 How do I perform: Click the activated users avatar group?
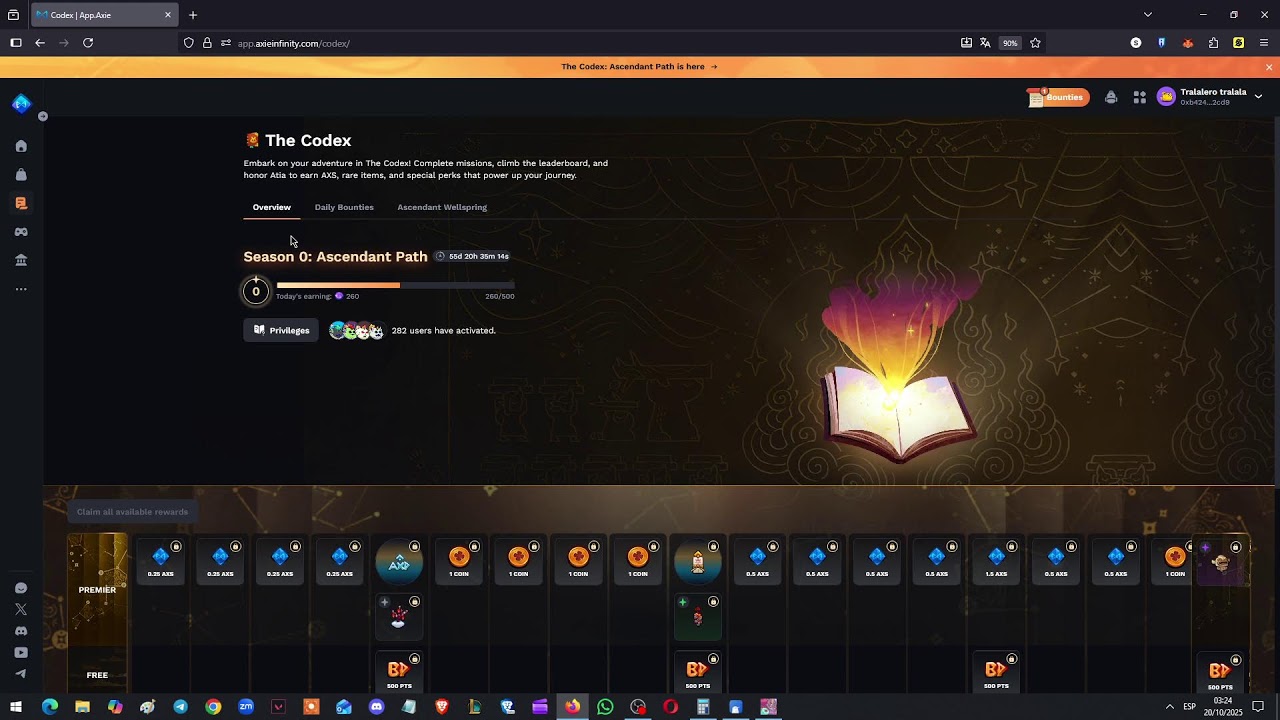(357, 331)
